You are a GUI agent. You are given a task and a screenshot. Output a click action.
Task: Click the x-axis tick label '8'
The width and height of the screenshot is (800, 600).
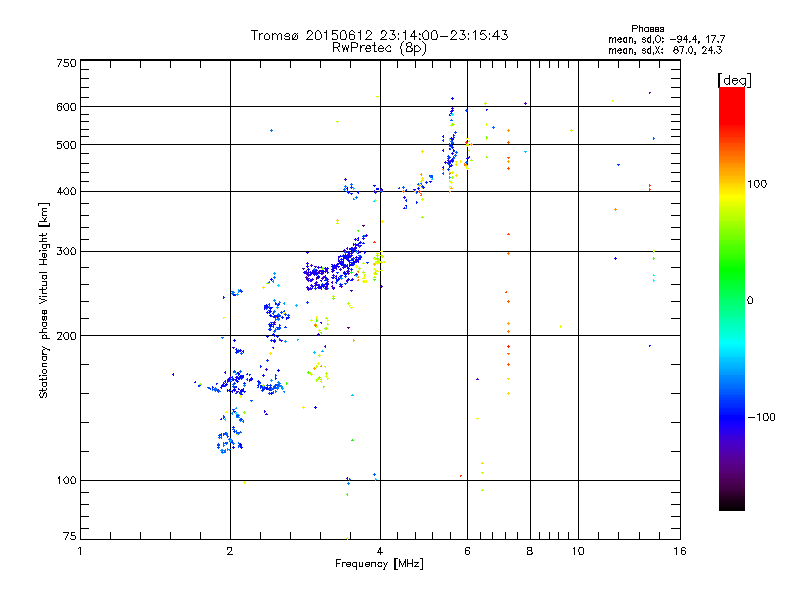tap(530, 551)
